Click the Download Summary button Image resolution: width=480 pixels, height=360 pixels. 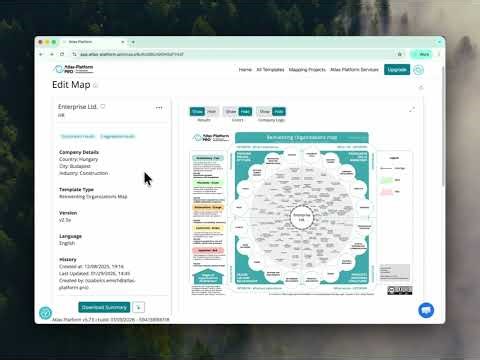(x=104, y=307)
